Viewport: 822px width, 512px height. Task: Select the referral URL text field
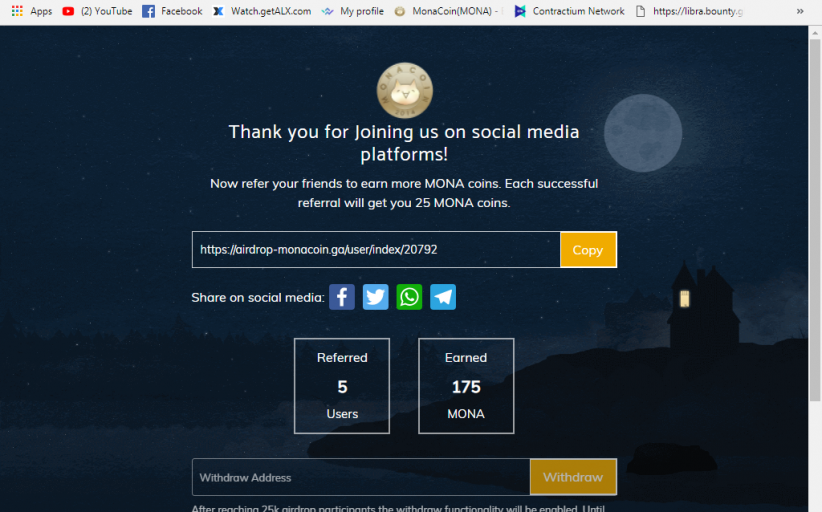(376, 250)
